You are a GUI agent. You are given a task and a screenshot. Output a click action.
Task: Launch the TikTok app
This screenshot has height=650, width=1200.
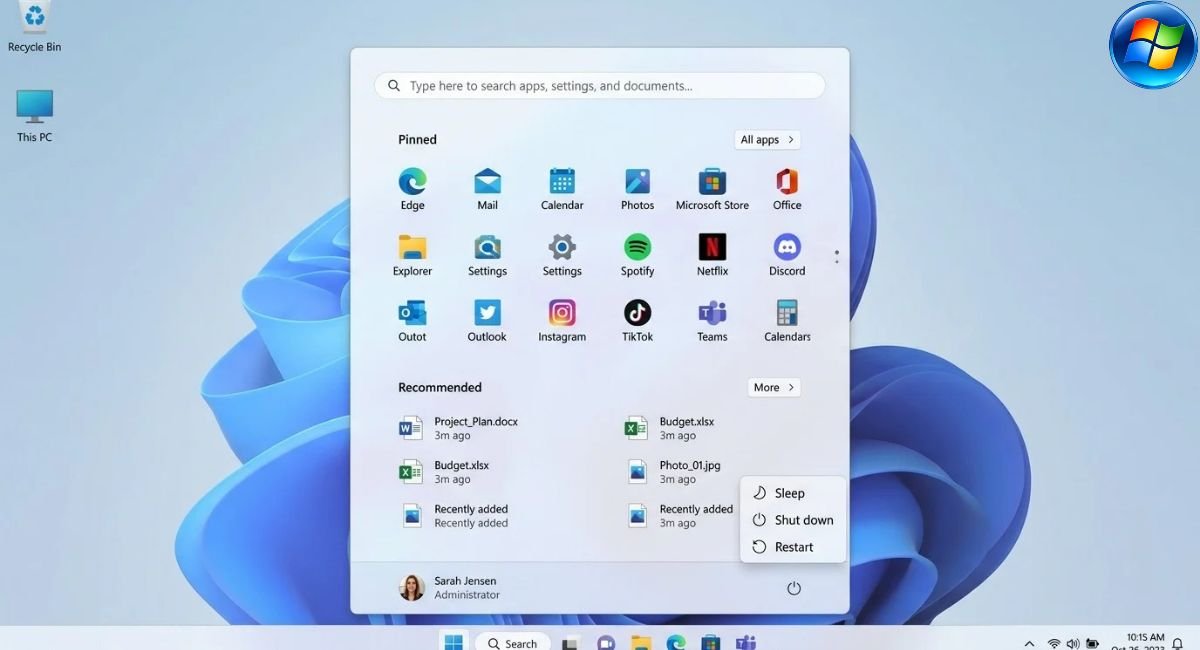(637, 321)
